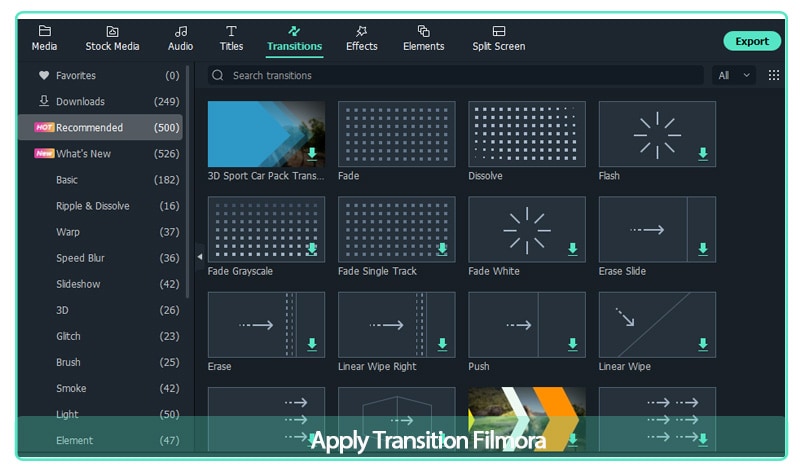Switch to the Audio tab
Image resolution: width=800 pixels, height=472 pixels.
pos(181,39)
